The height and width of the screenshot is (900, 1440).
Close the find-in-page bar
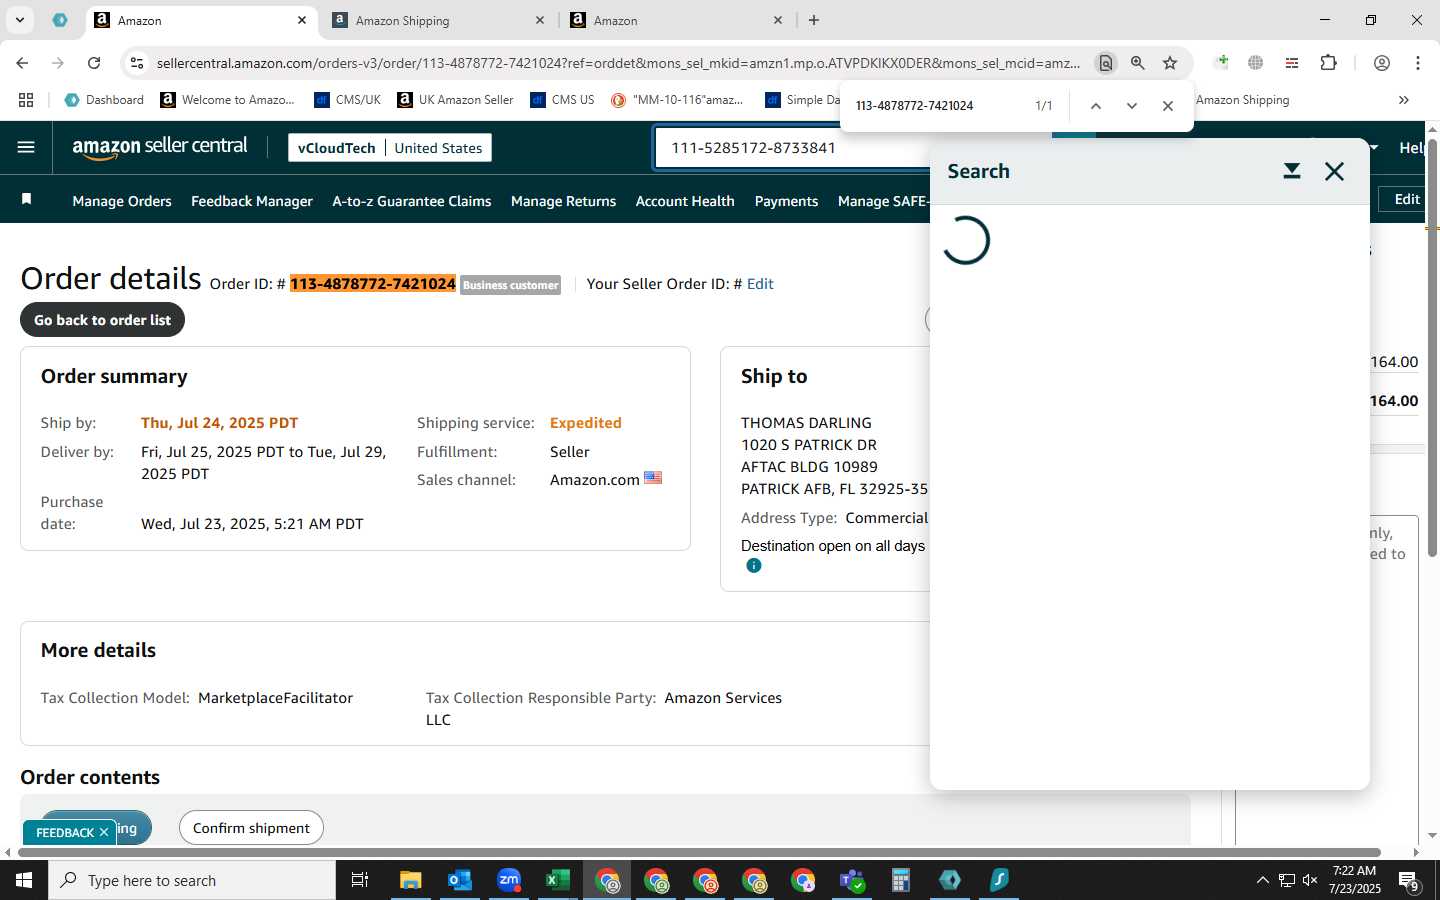pos(1167,105)
